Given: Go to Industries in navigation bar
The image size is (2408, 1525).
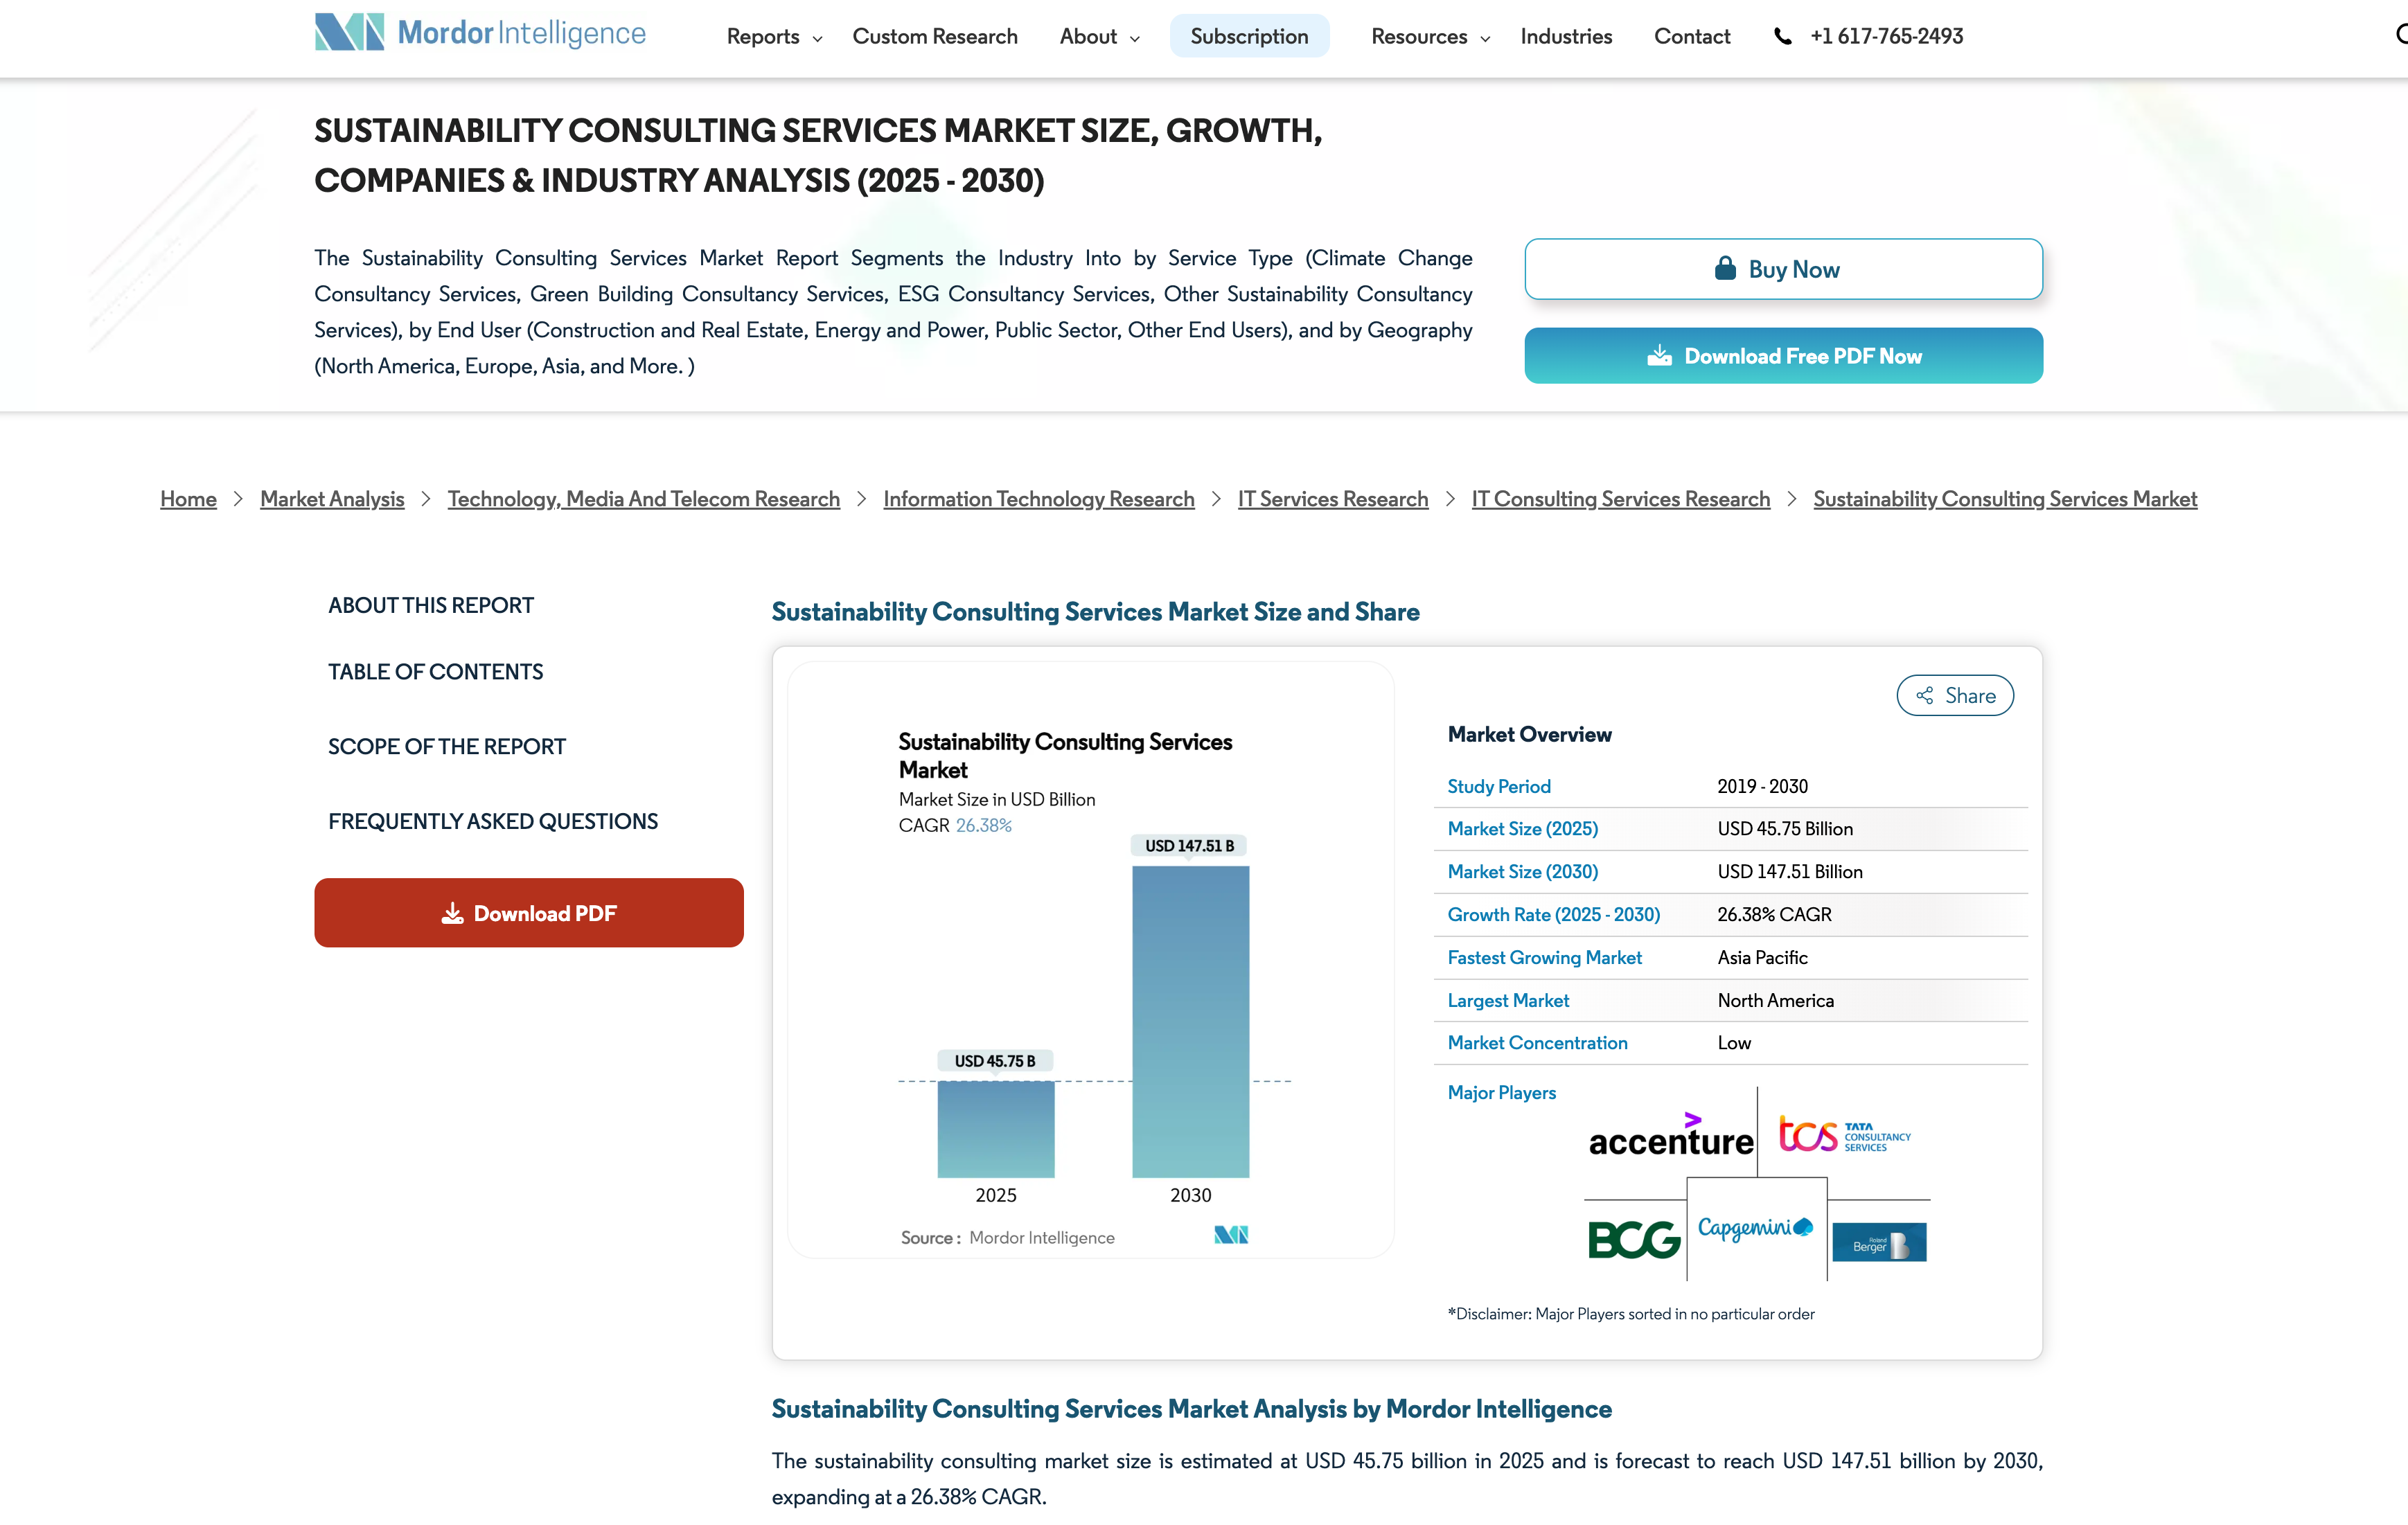Looking at the screenshot, I should pos(1565,37).
